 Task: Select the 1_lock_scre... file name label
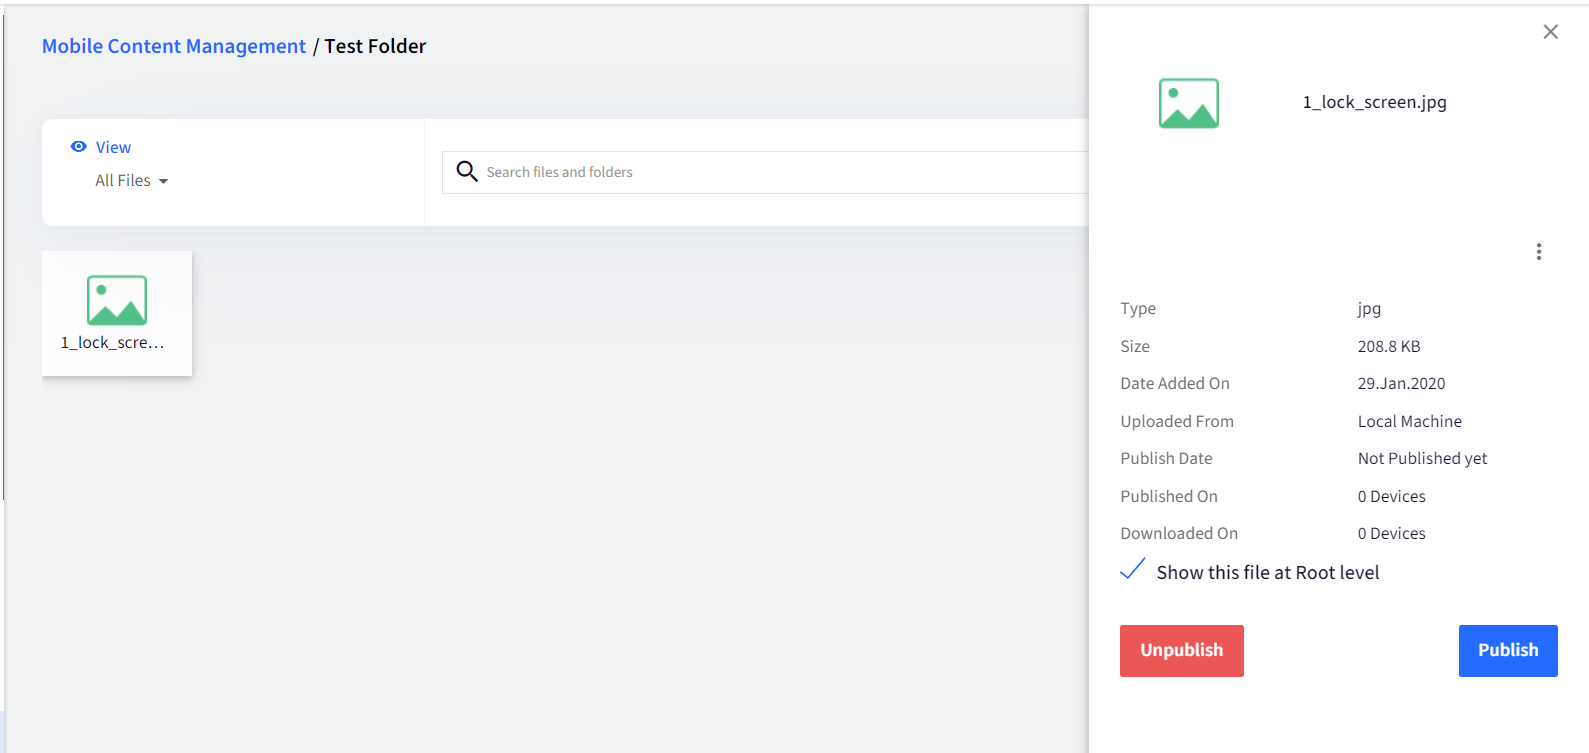tap(113, 343)
